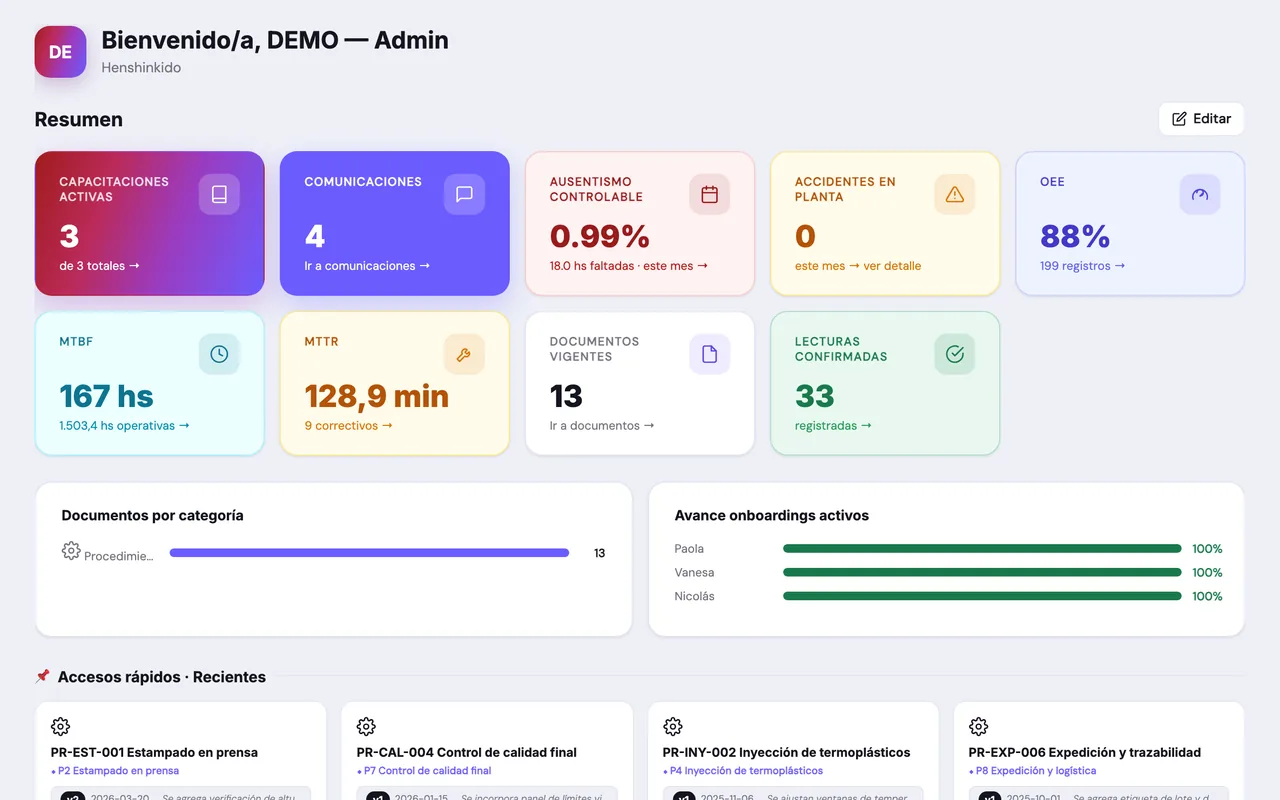Screen dimensions: 1280x800
Task: Click the OEE value '88%'
Action: pyautogui.click(x=1075, y=236)
